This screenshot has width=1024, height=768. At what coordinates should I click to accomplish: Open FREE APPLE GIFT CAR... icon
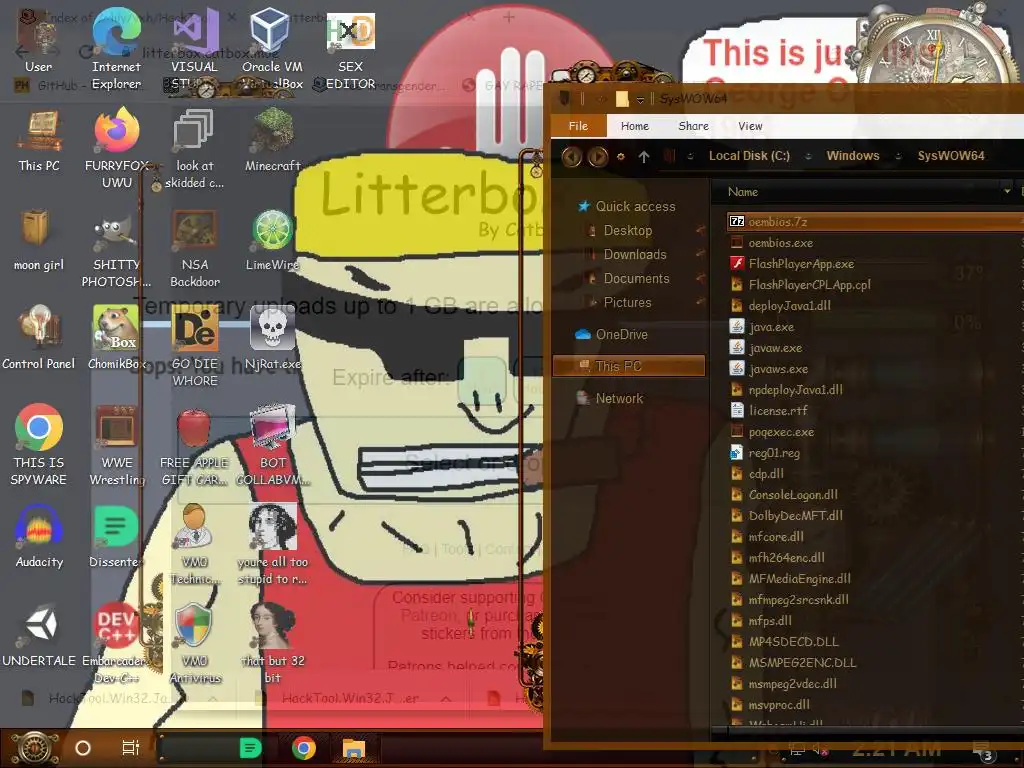coord(195,445)
